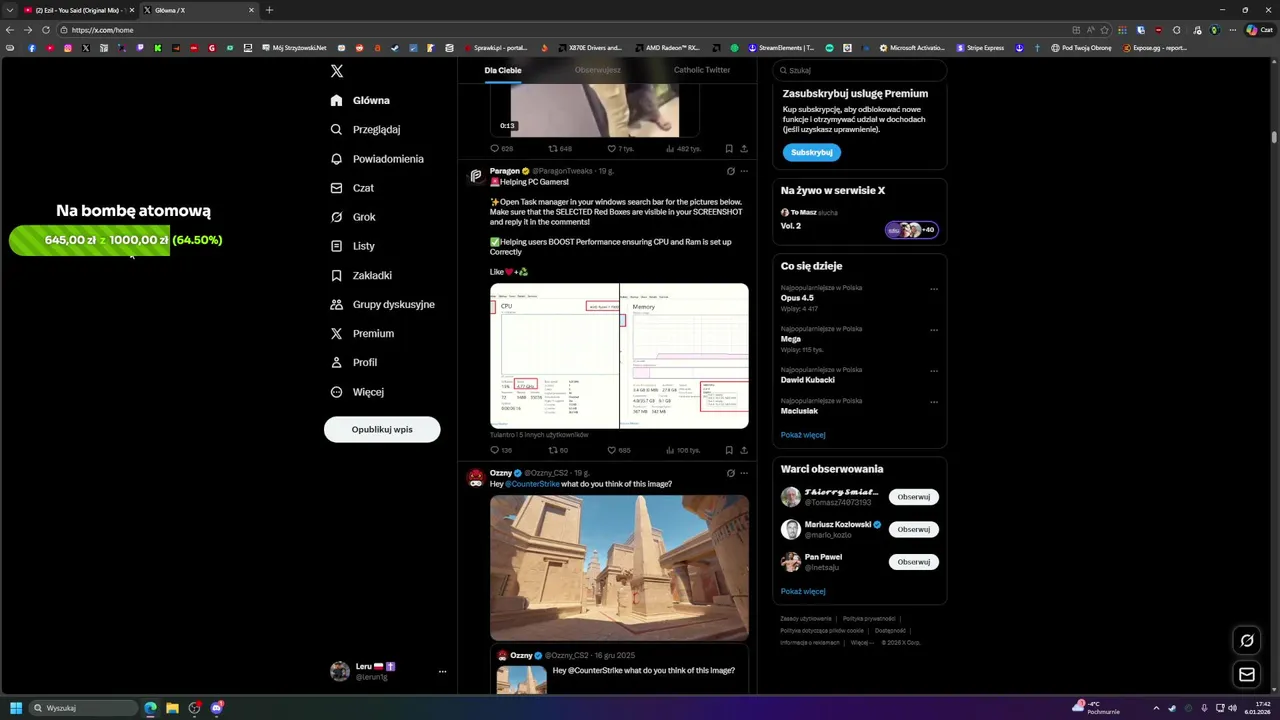Open the Stripe Express bookmark
Image resolution: width=1280 pixels, height=720 pixels.
tap(980, 47)
